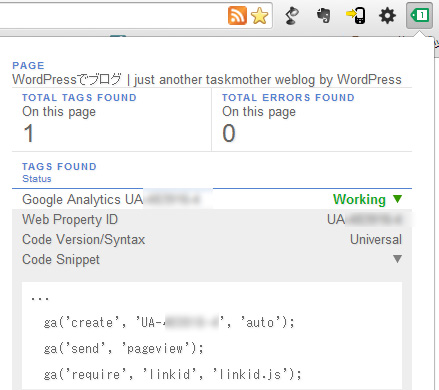Click the ga create line in the snippet
439x390 pixels.
(x=169, y=322)
